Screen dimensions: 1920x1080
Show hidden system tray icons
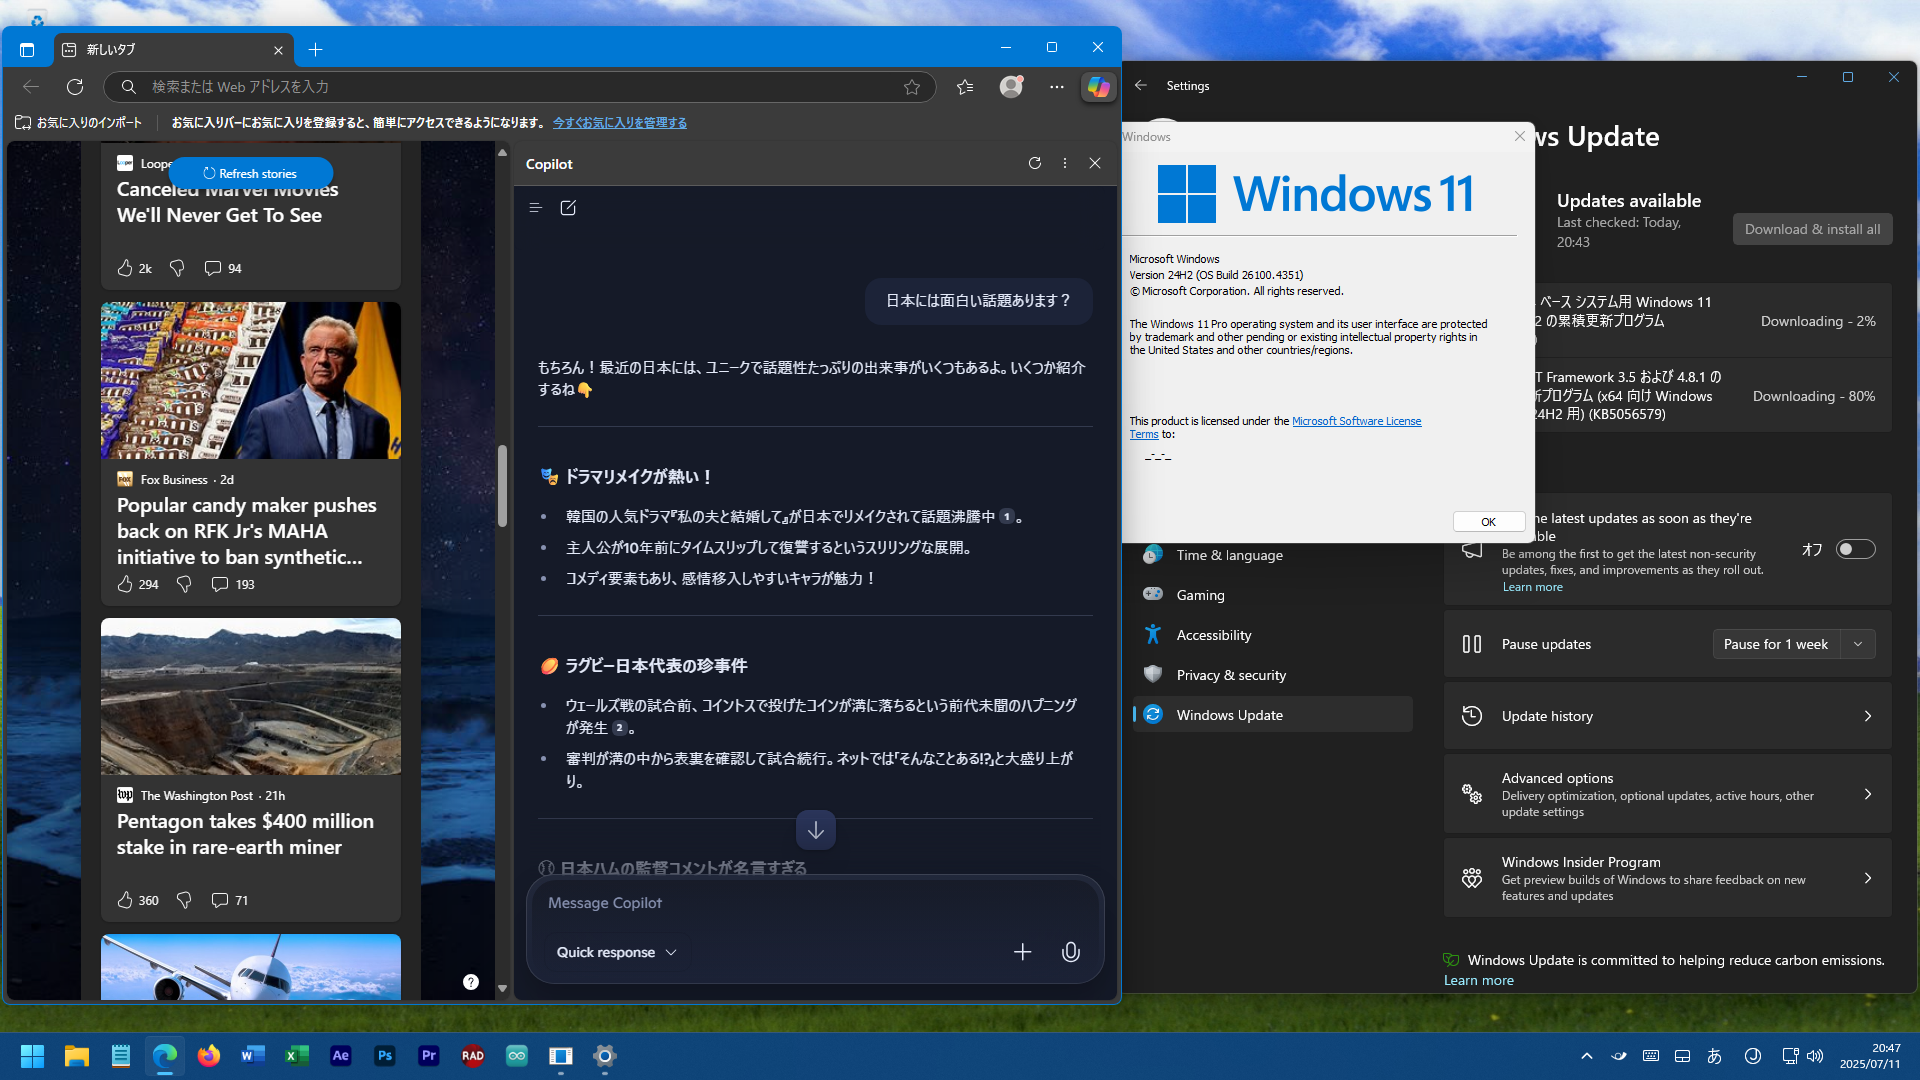1587,1056
